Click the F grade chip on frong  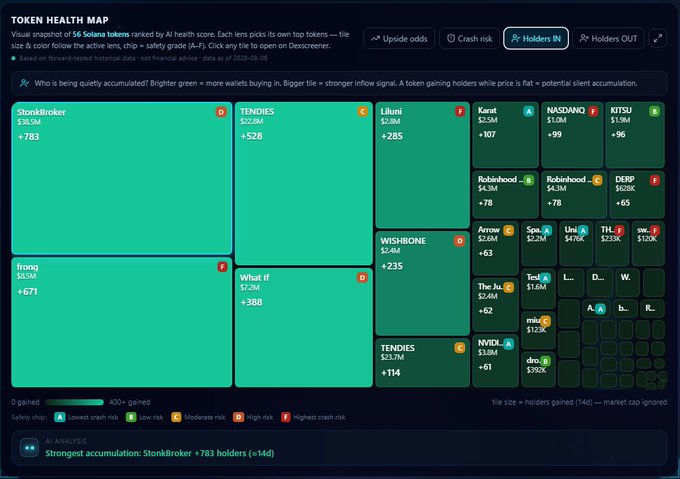coord(222,267)
